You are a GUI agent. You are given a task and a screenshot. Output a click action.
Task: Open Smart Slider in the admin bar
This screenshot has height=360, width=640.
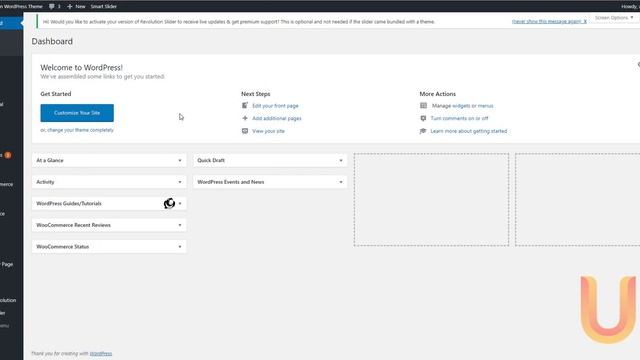coord(104,7)
